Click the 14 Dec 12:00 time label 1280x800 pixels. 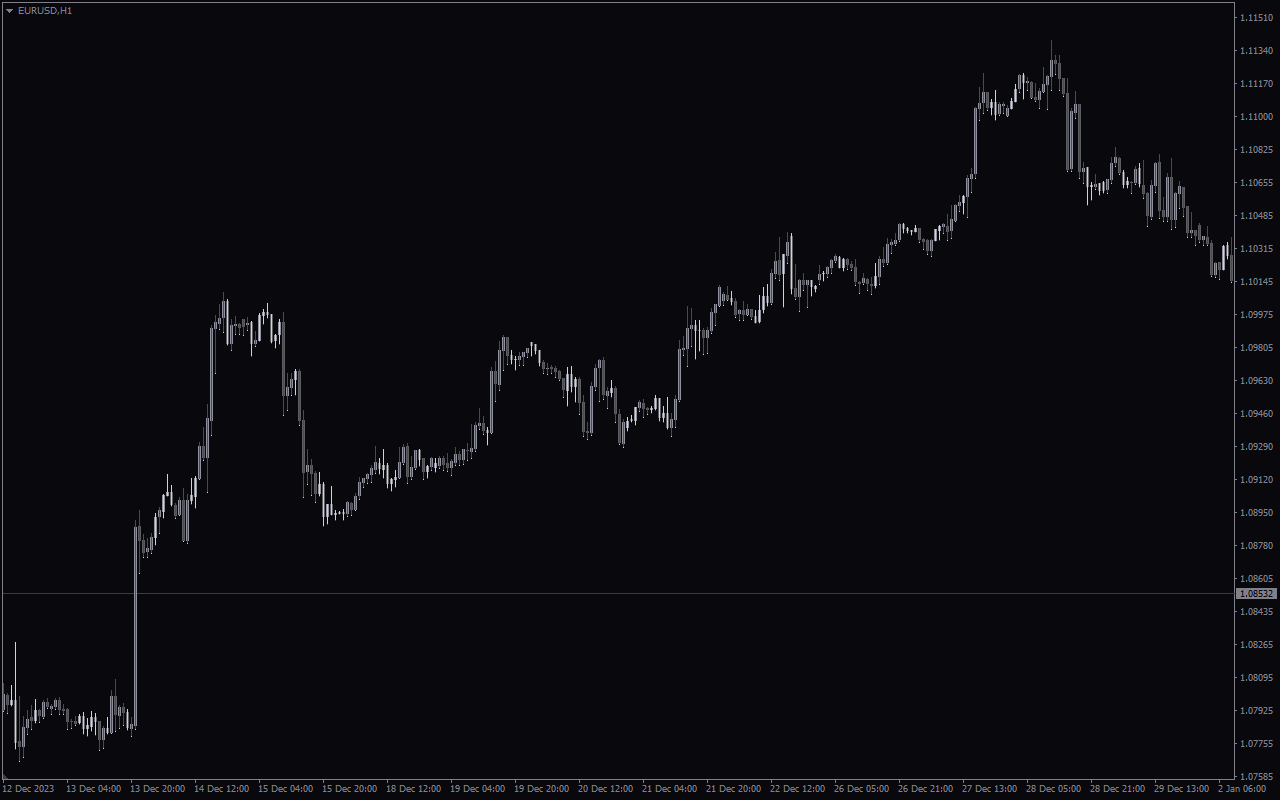pyautogui.click(x=222, y=789)
